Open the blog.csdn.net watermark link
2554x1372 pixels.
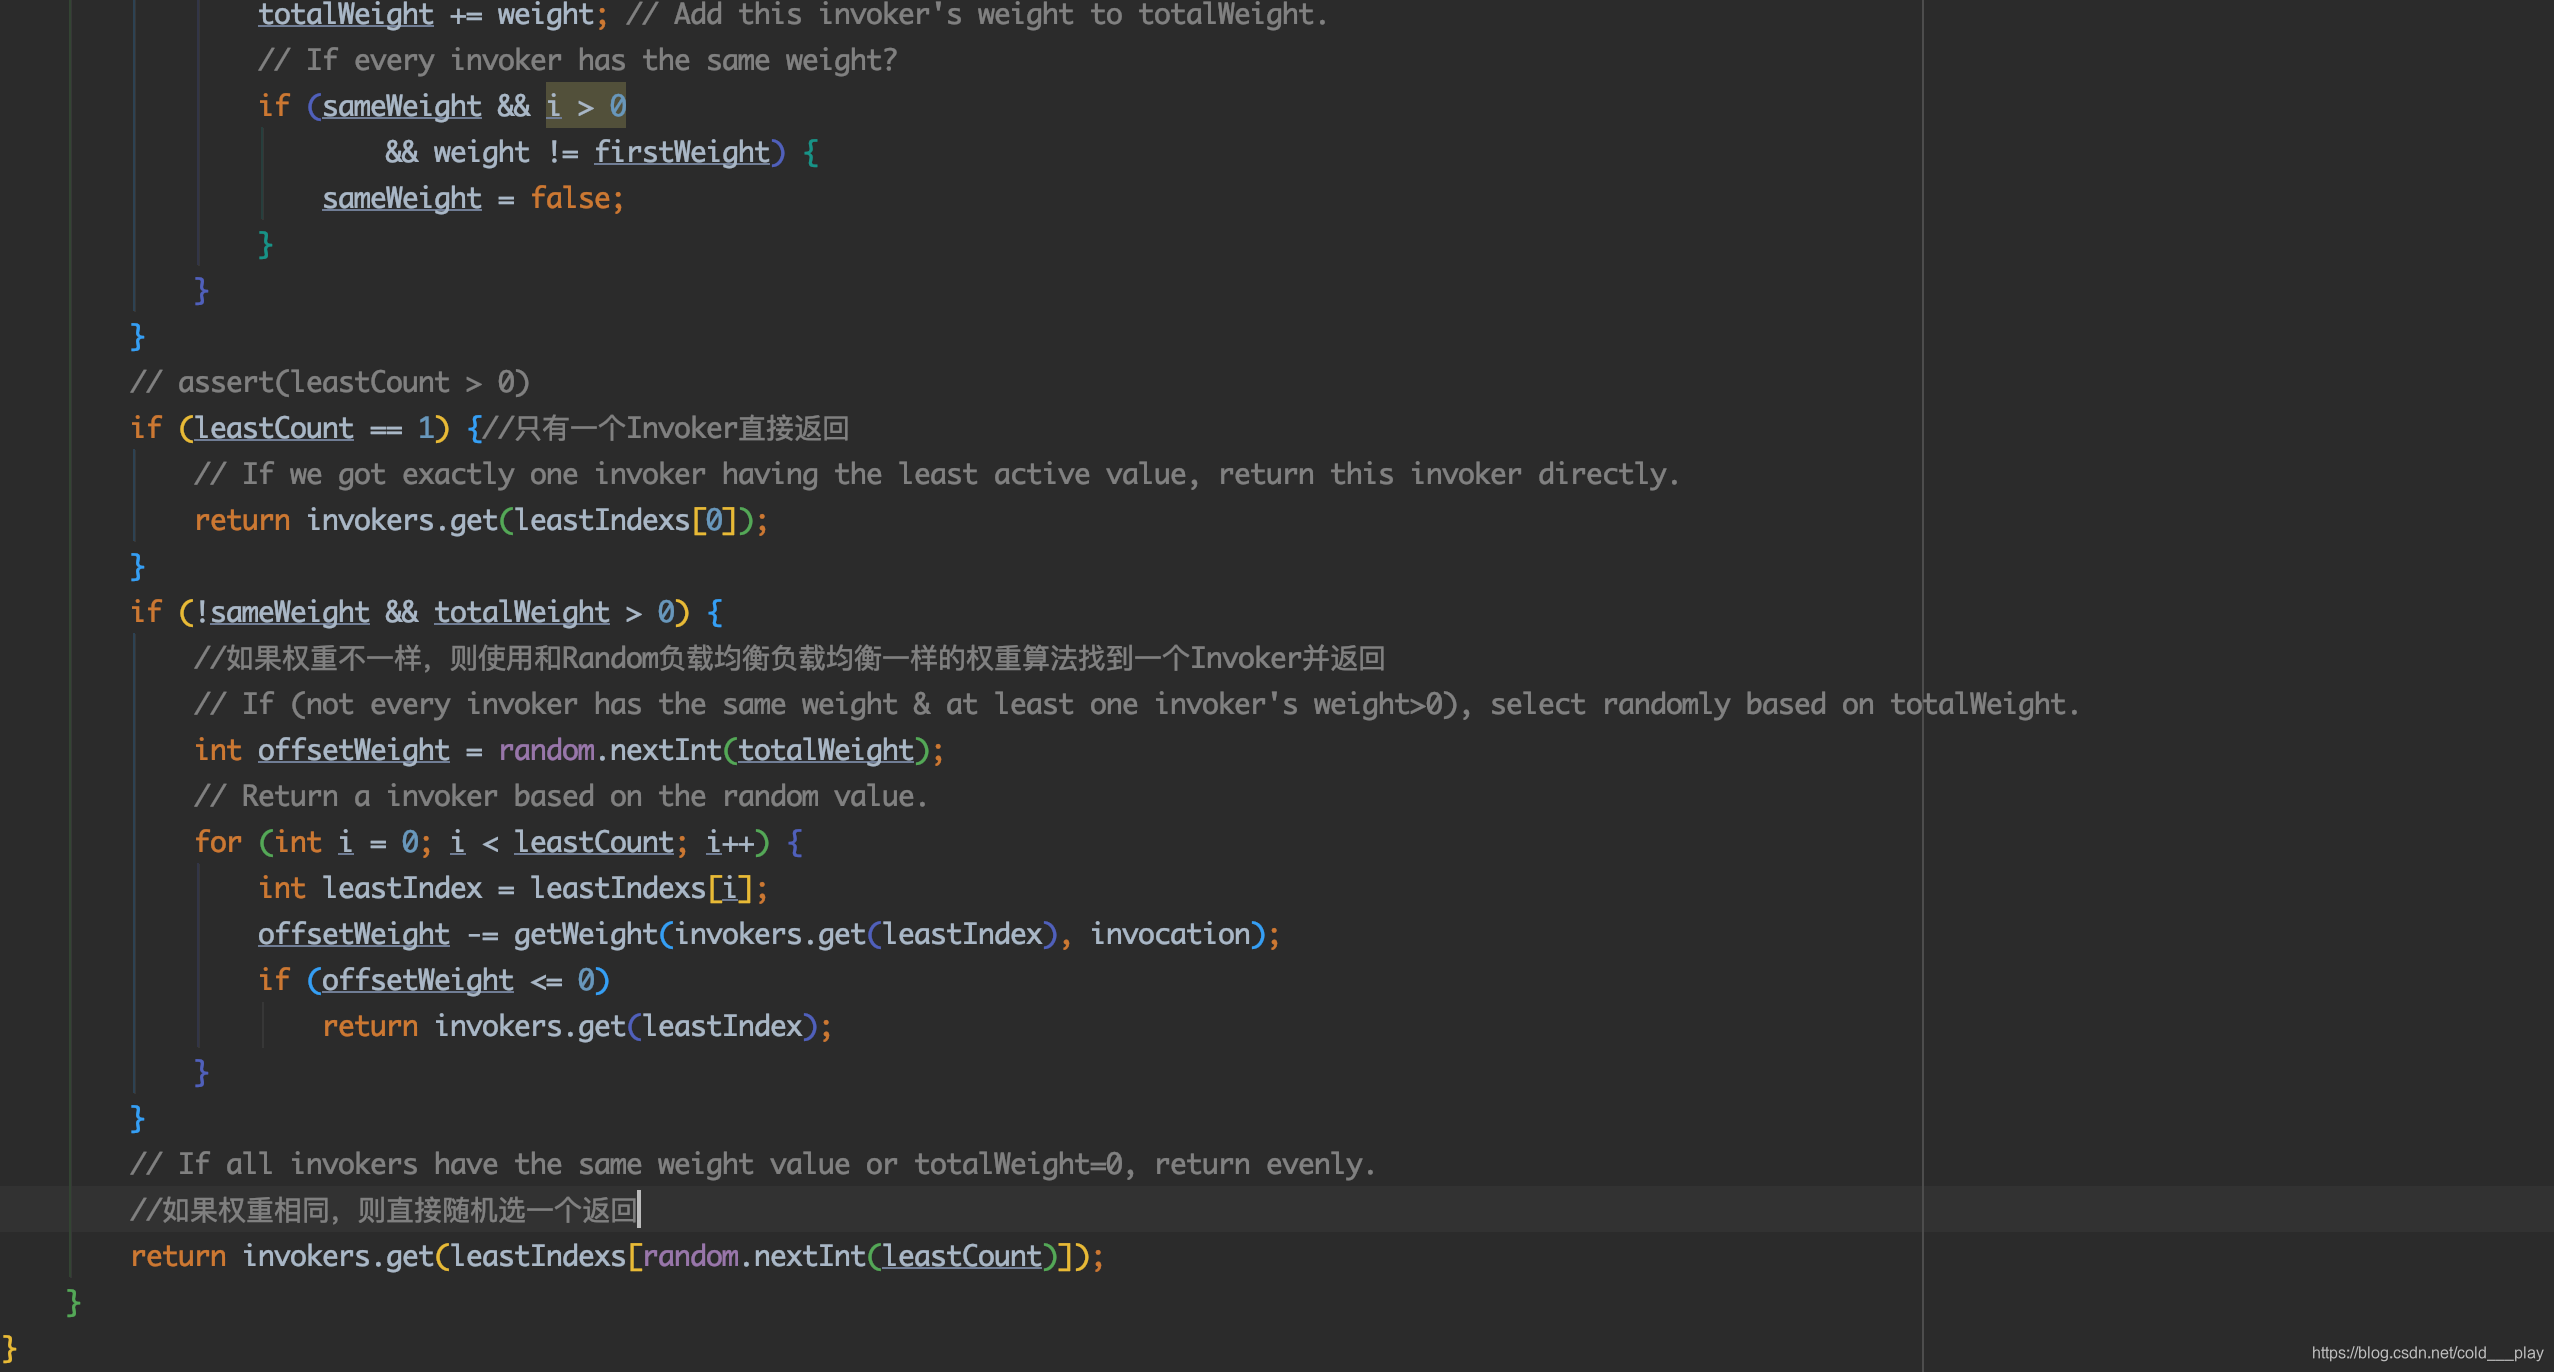(x=2427, y=1352)
